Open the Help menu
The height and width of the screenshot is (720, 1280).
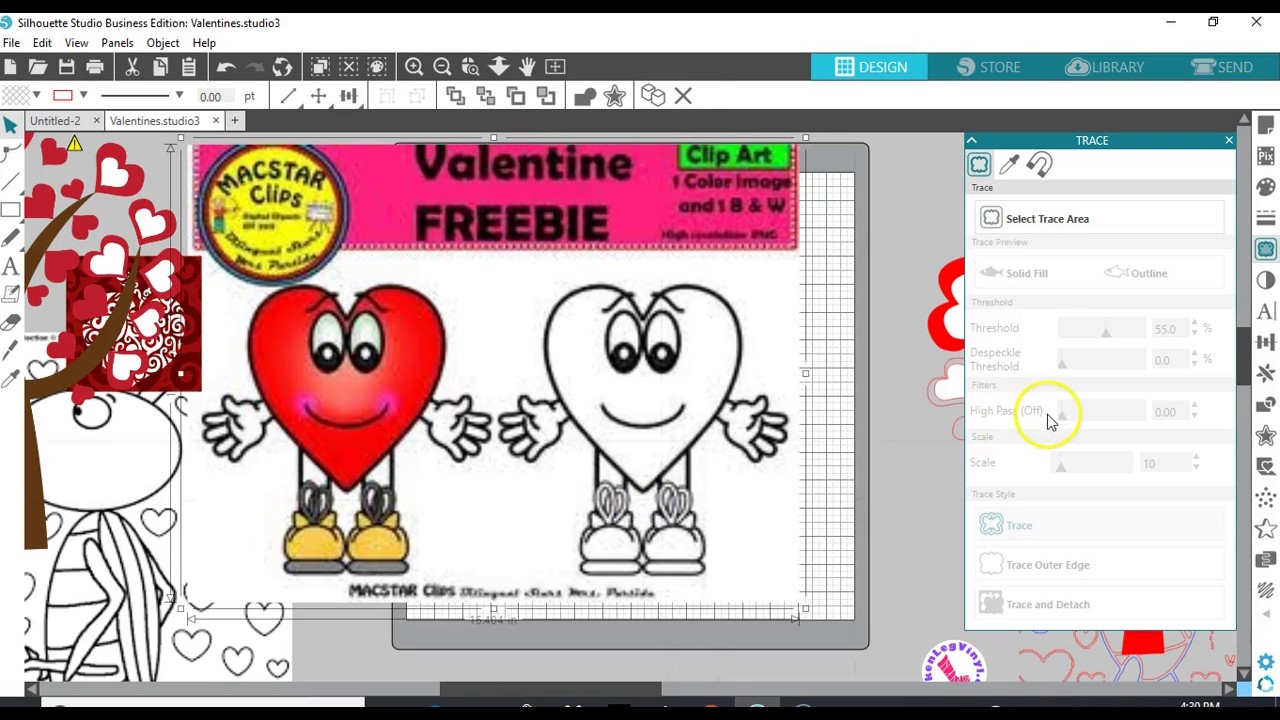(x=204, y=43)
